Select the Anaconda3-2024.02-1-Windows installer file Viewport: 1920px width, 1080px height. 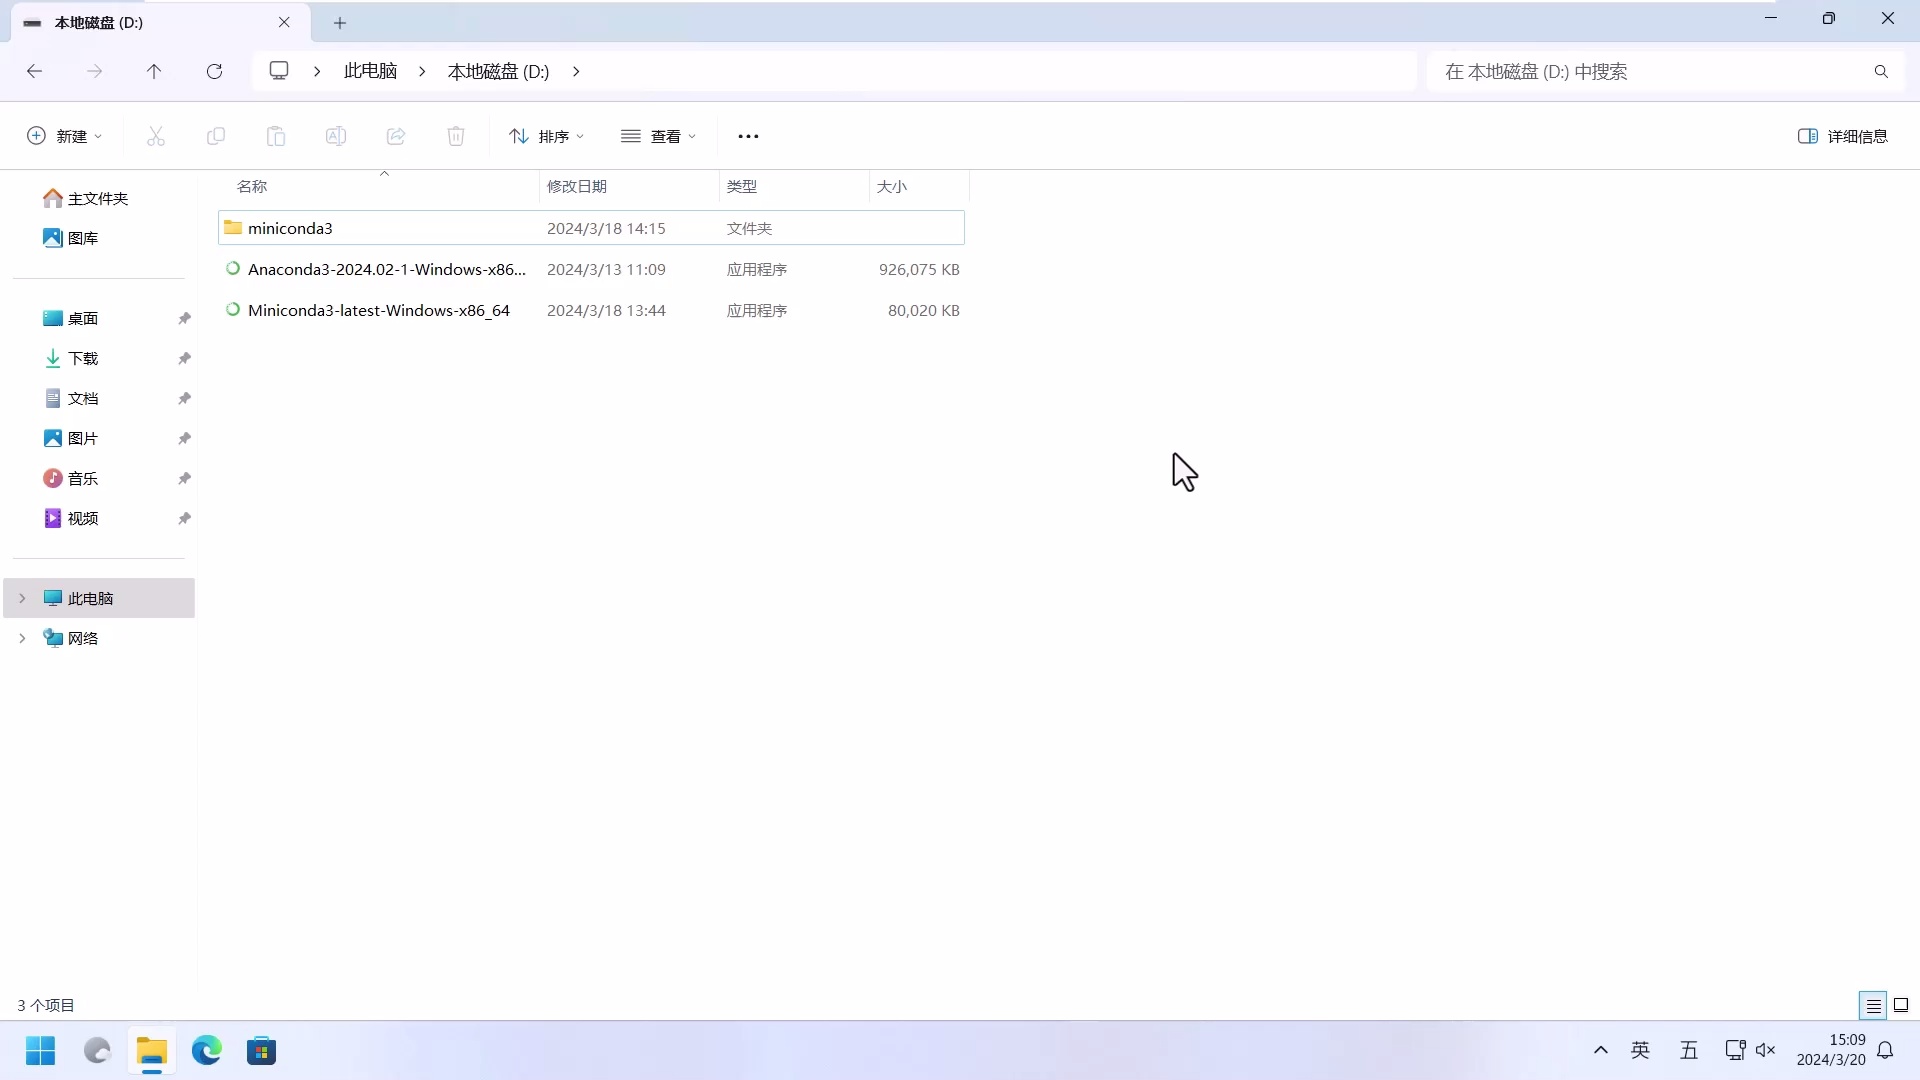click(x=591, y=269)
